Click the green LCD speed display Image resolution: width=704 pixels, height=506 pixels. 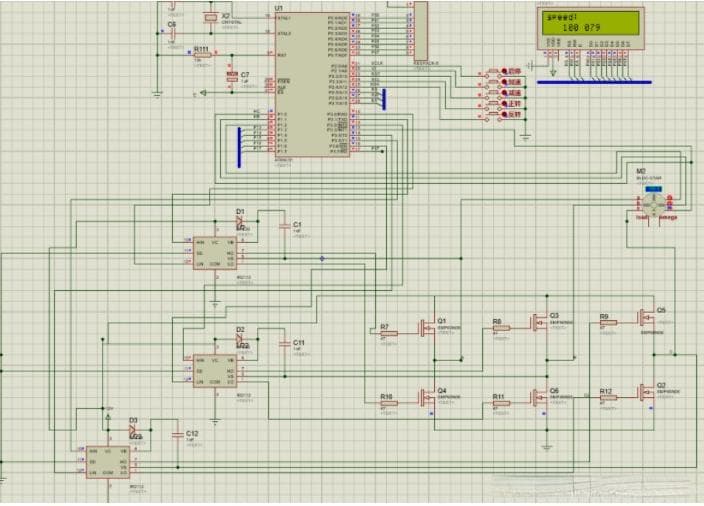coord(592,26)
